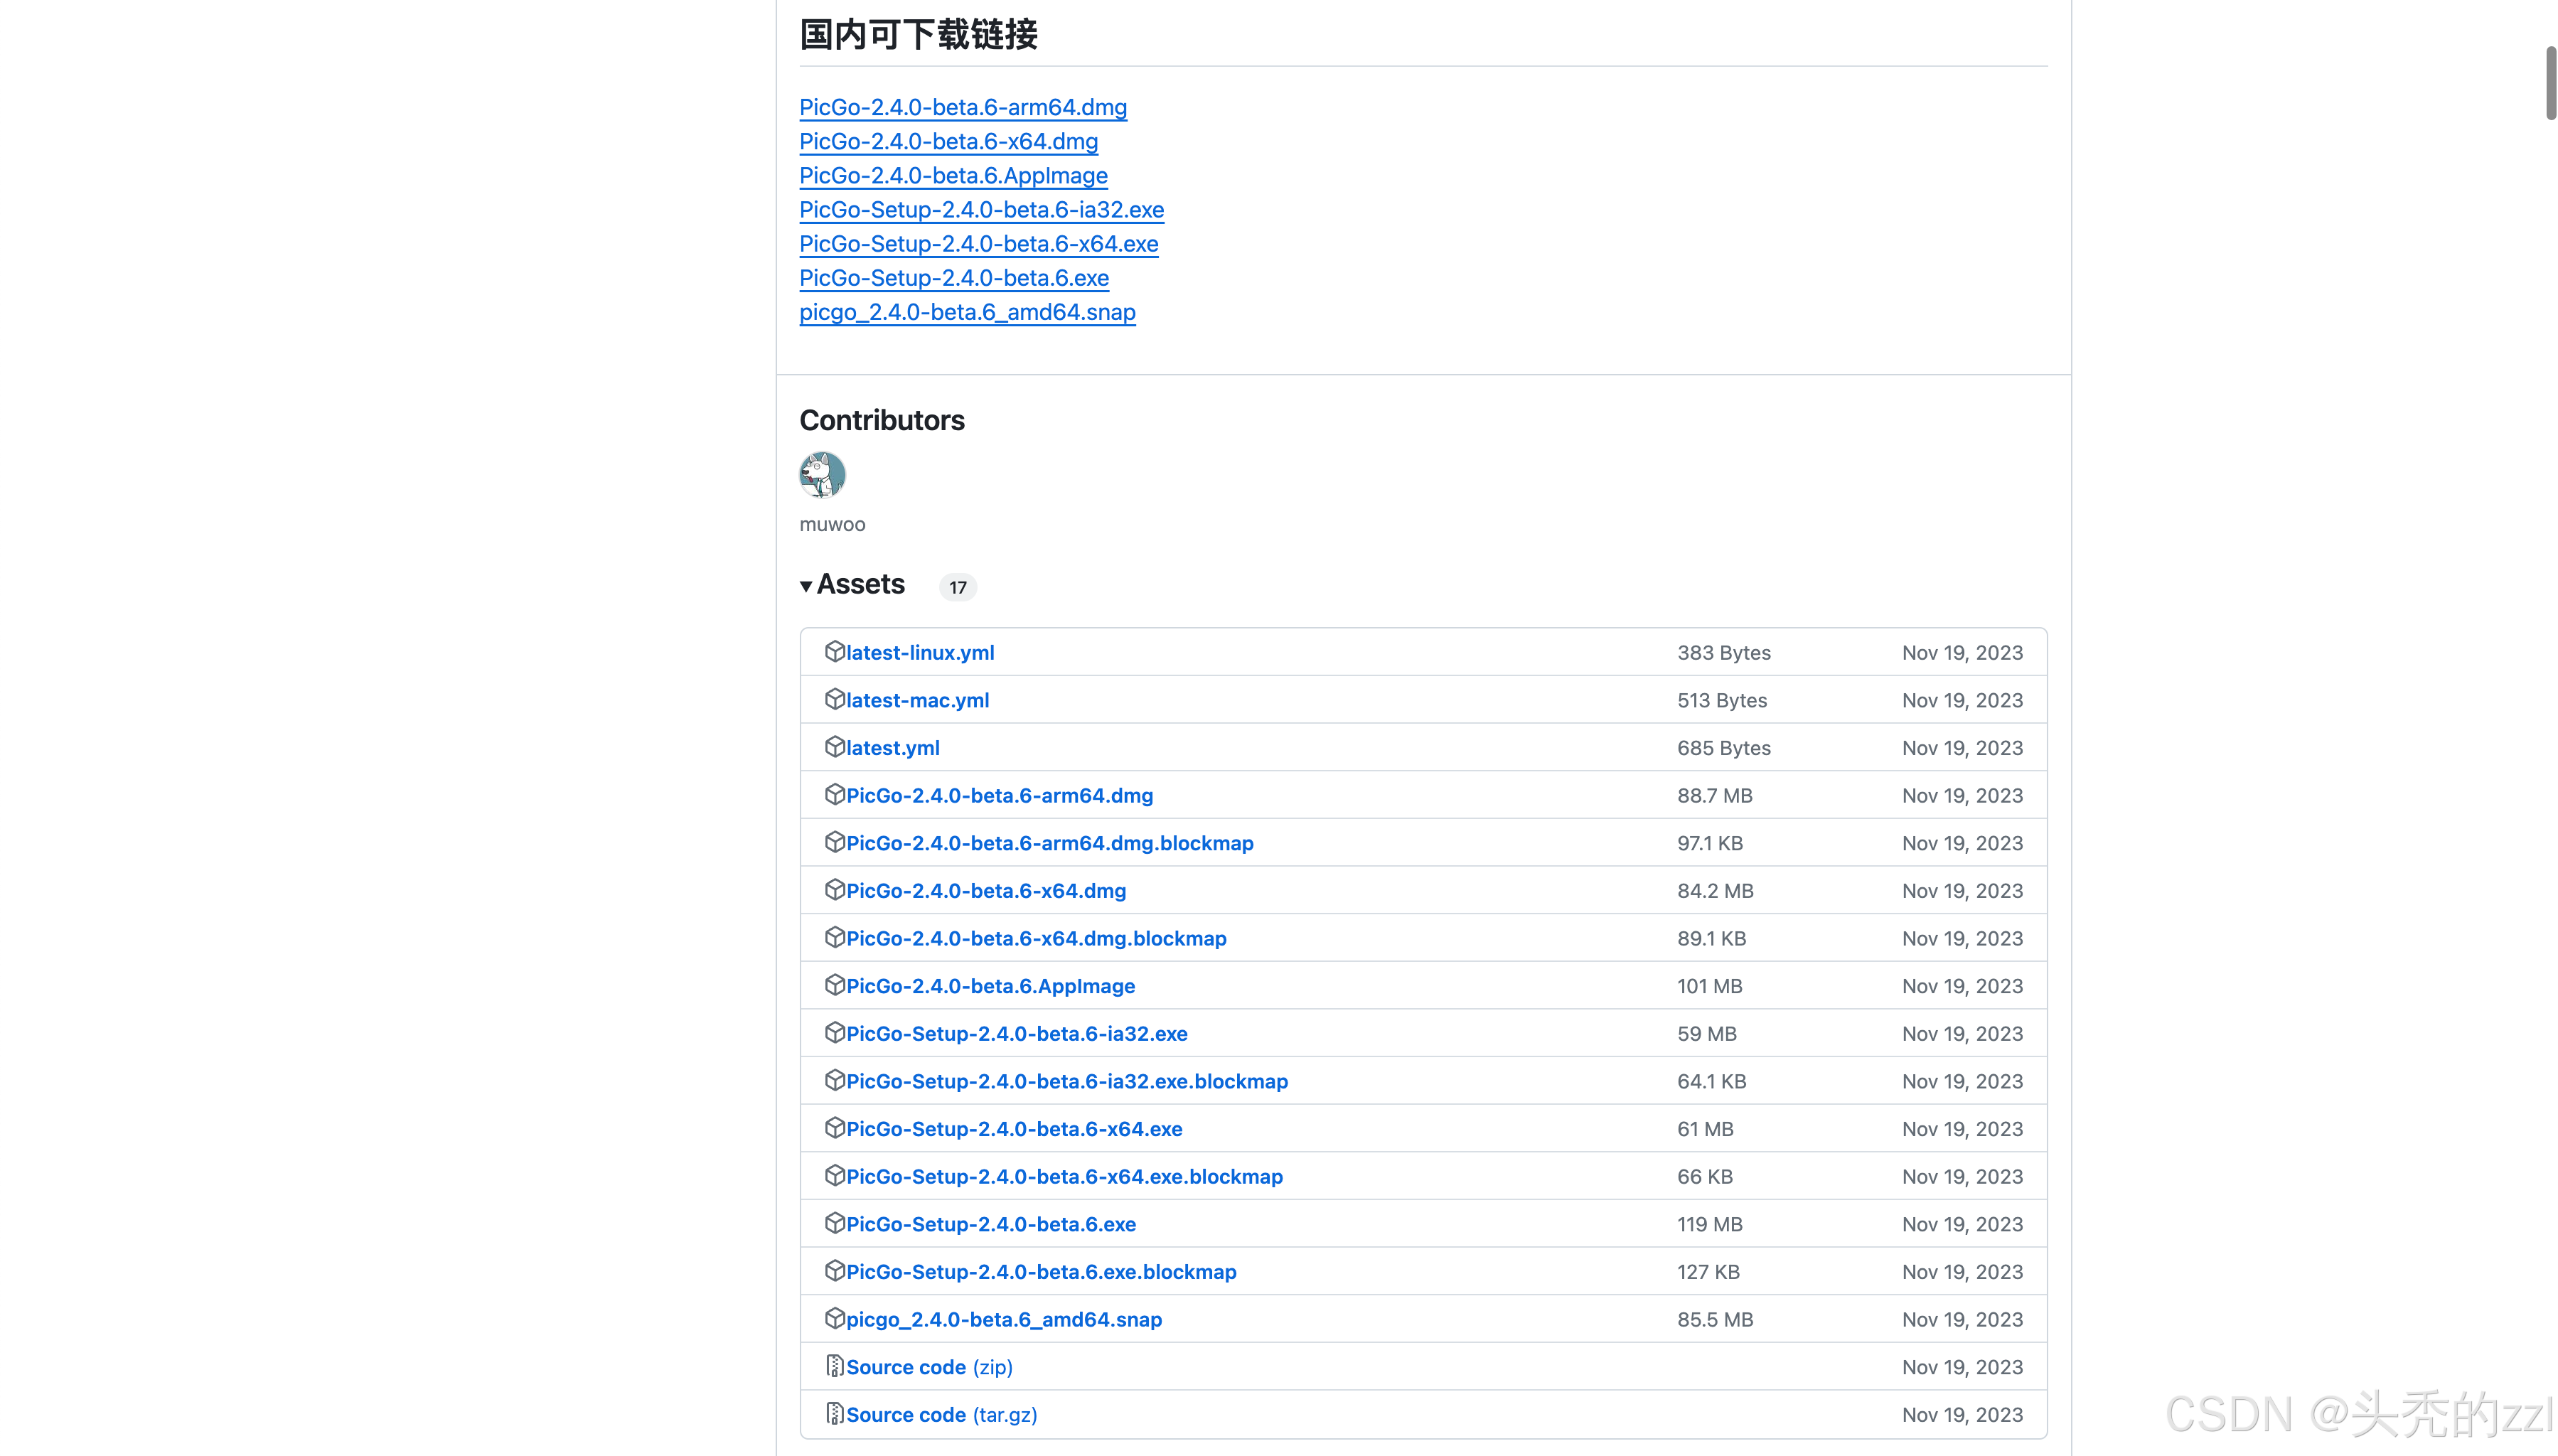Click the muwoo contributor name
The height and width of the screenshot is (1456, 2558).
832,525
